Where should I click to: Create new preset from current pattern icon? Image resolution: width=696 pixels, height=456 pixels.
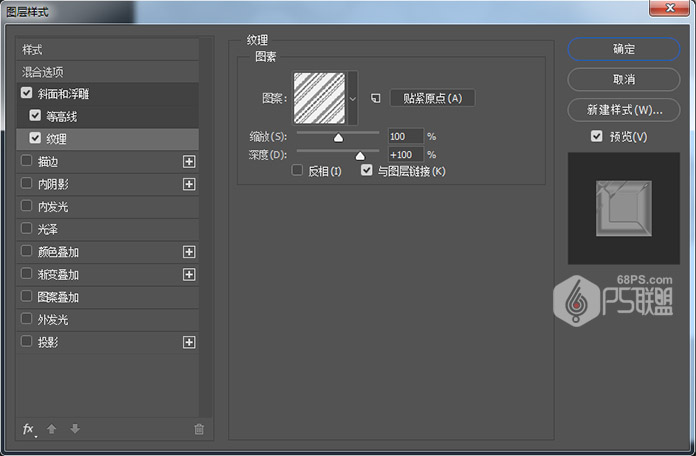(x=376, y=98)
